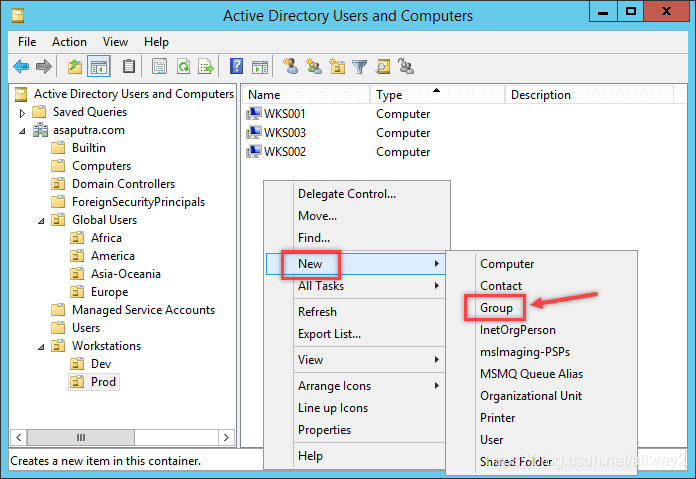Screen dimensions: 696x479
Task: Select Managed Service Accounts in tree
Action: point(143,310)
